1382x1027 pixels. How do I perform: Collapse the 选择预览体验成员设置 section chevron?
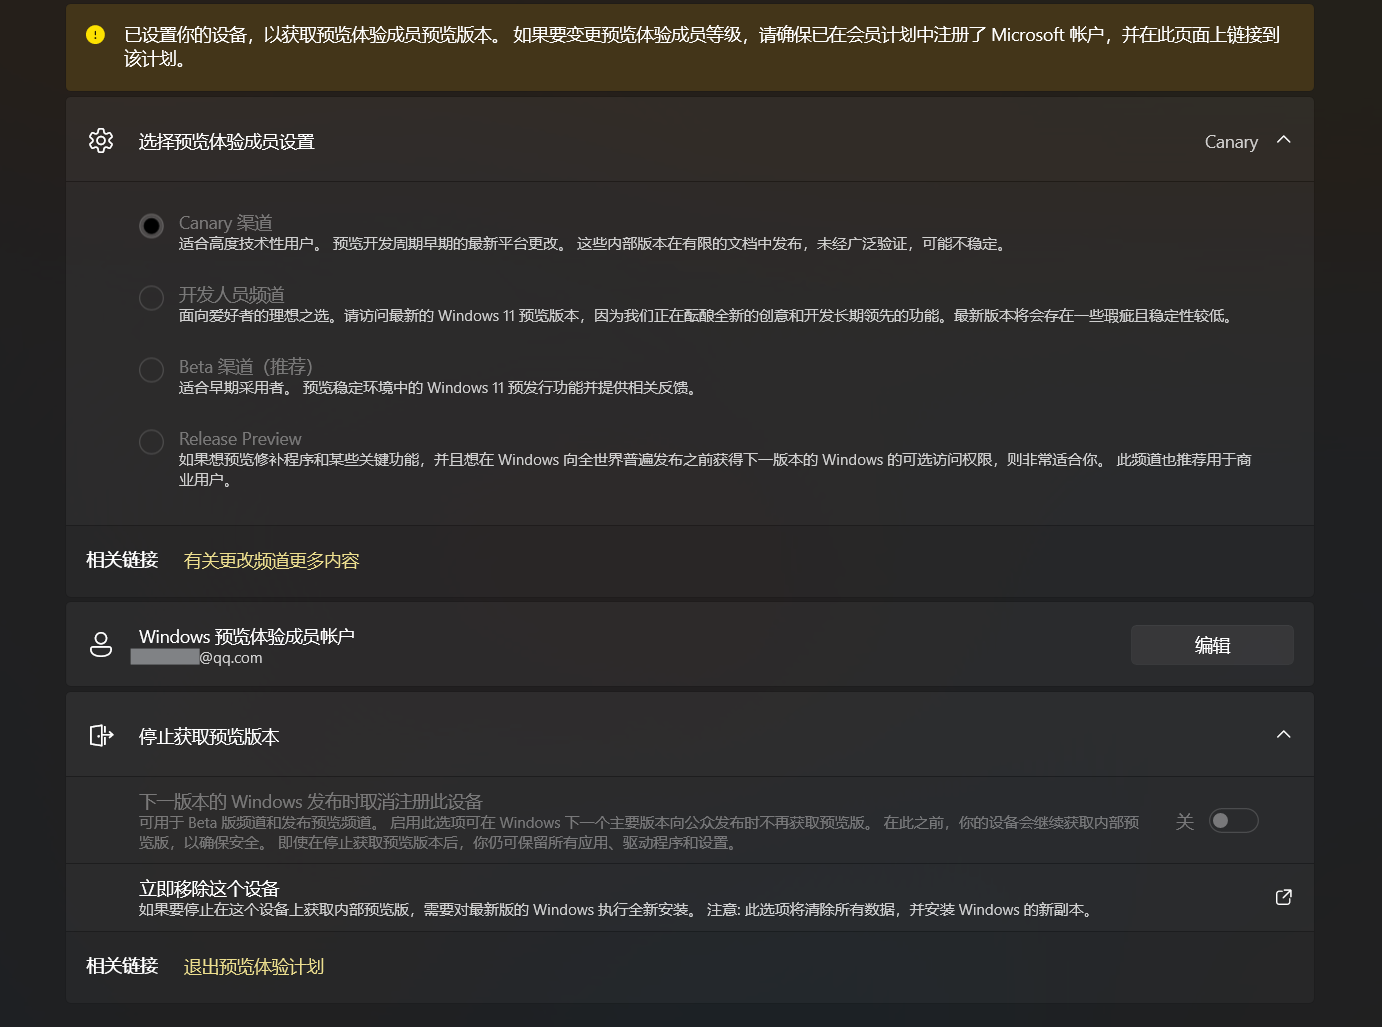pyautogui.click(x=1284, y=140)
